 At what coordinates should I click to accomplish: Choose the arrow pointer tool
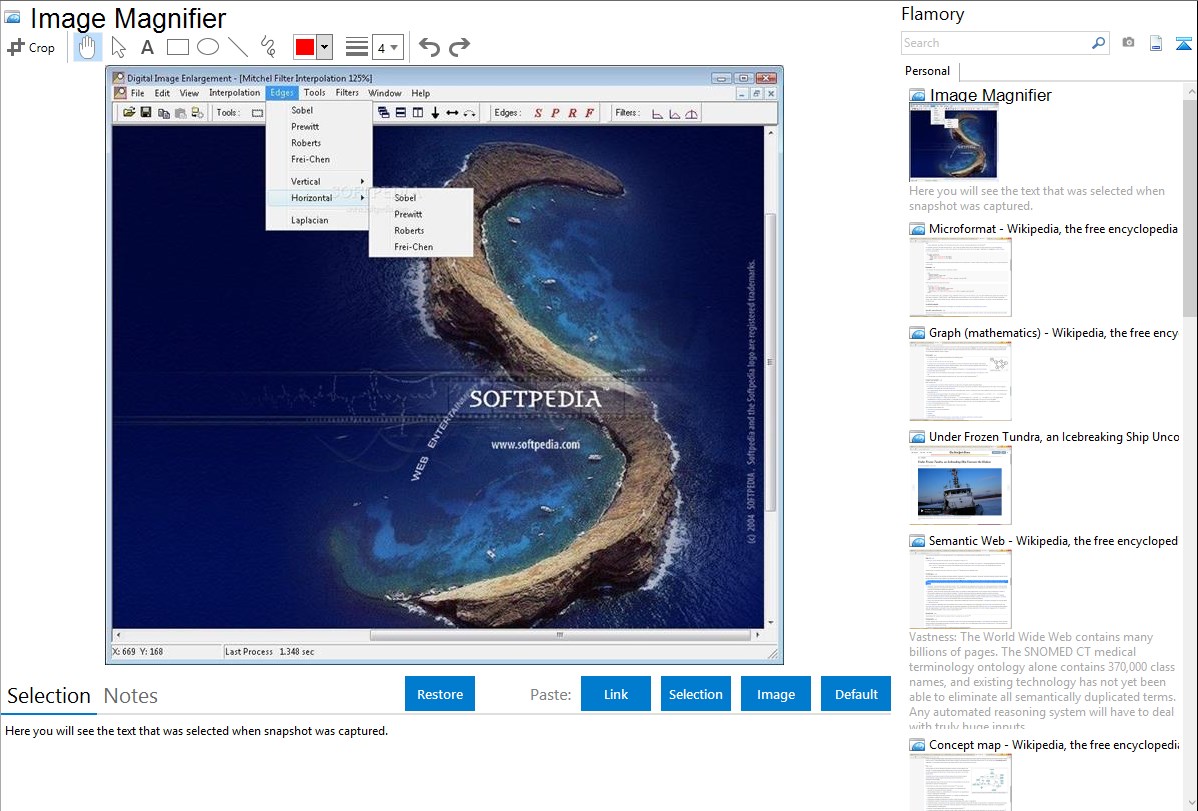(118, 47)
